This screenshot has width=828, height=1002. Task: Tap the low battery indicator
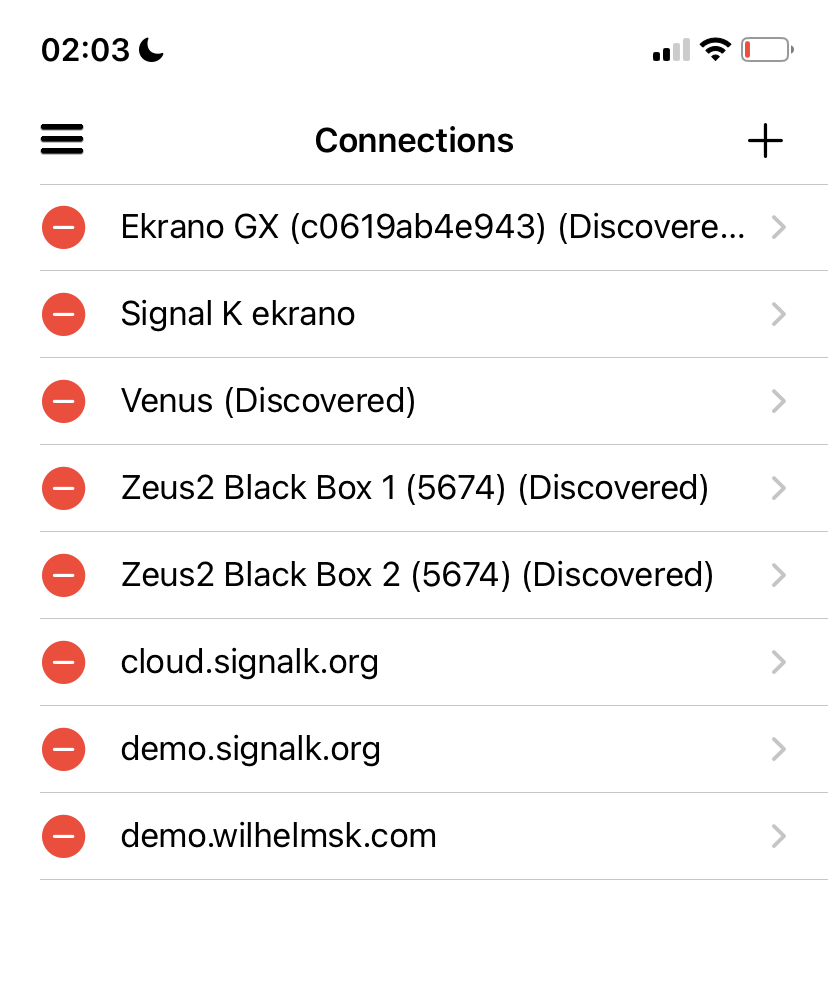point(767,49)
